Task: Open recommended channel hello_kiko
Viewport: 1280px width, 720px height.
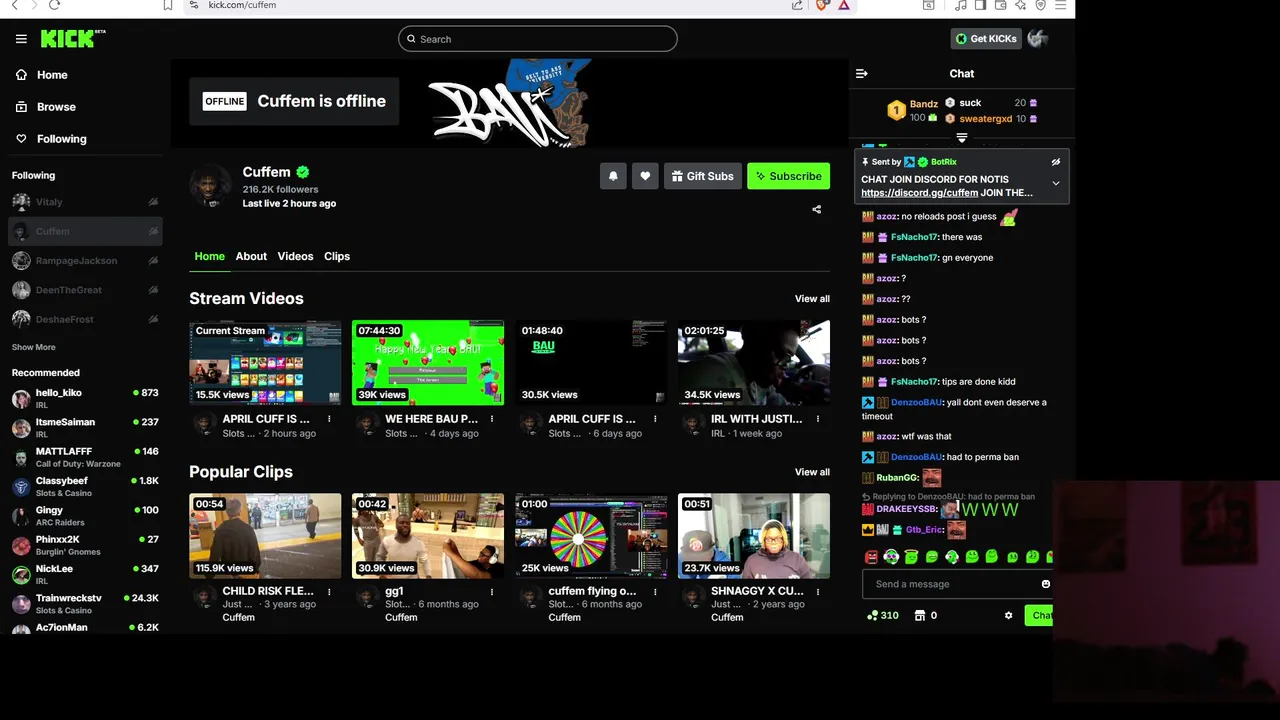Action: click(85, 398)
